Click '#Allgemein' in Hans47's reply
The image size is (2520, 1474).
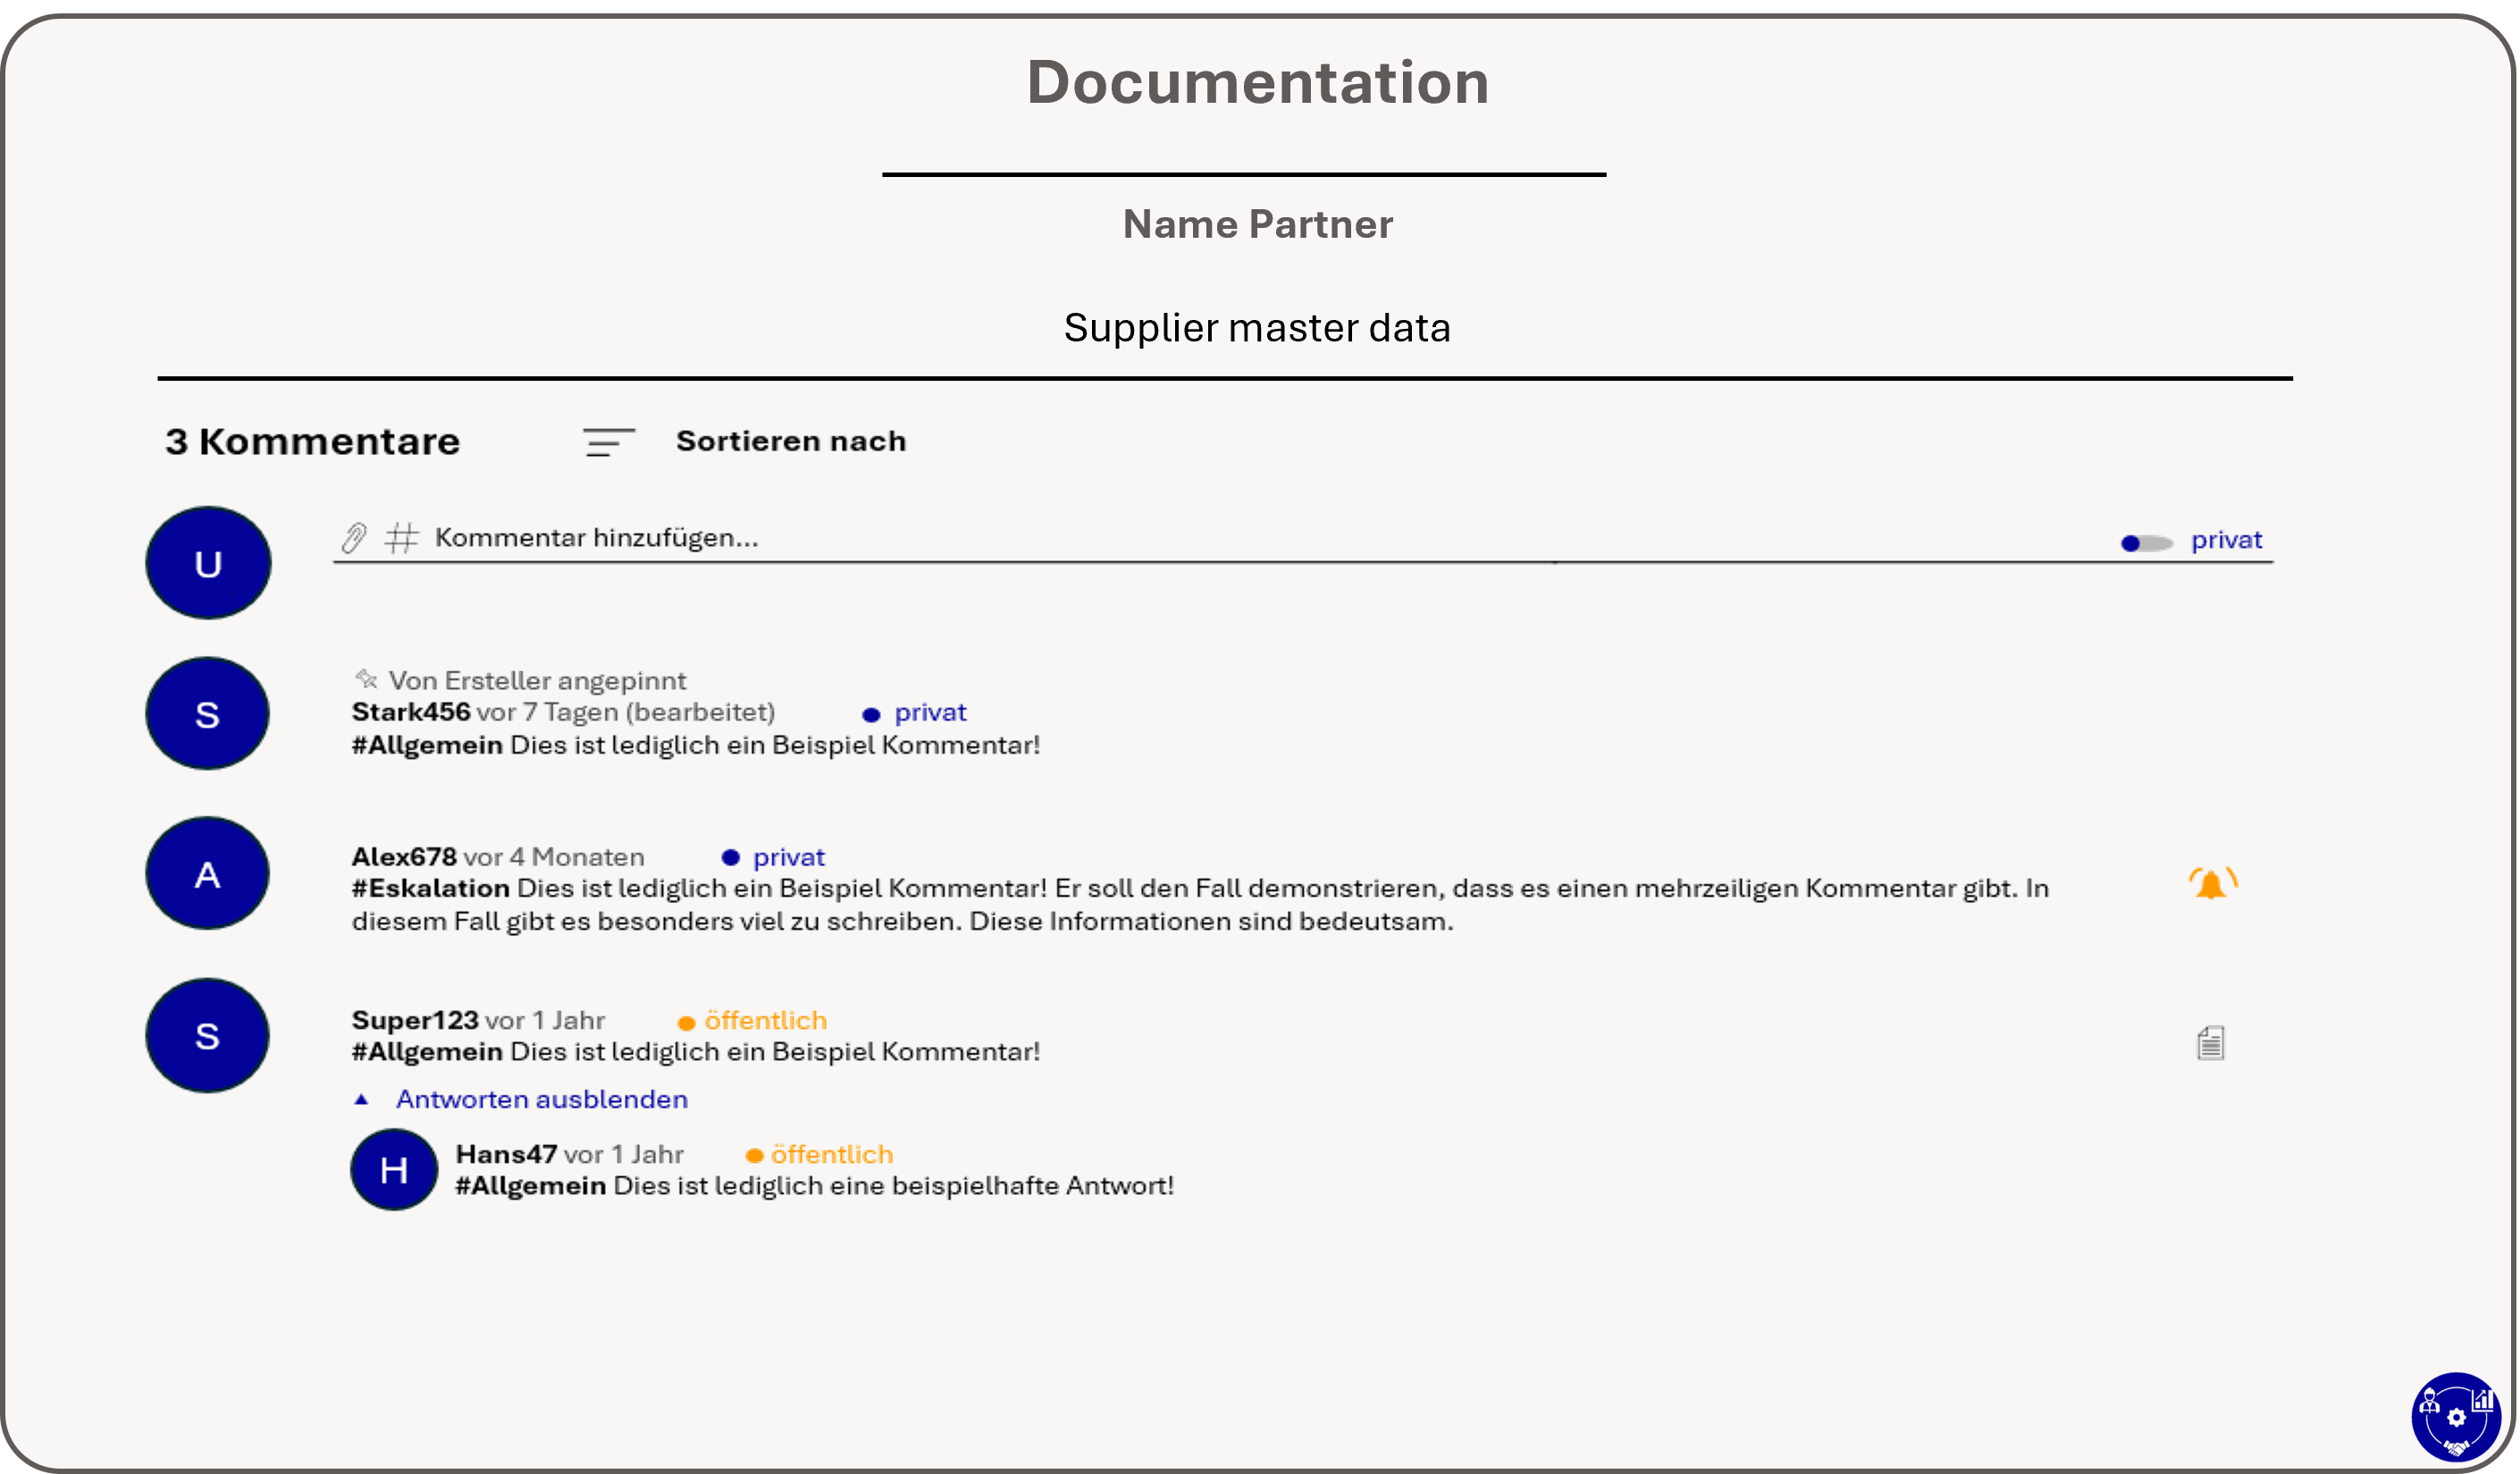(531, 1185)
